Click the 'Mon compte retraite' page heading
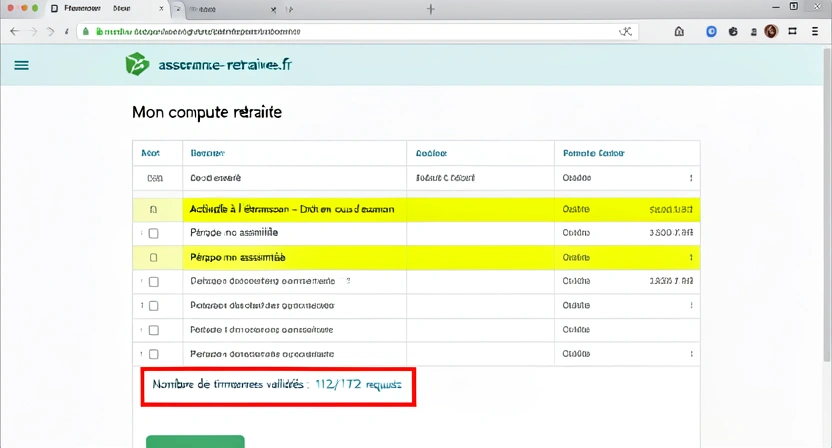832x448 pixels. coord(207,113)
